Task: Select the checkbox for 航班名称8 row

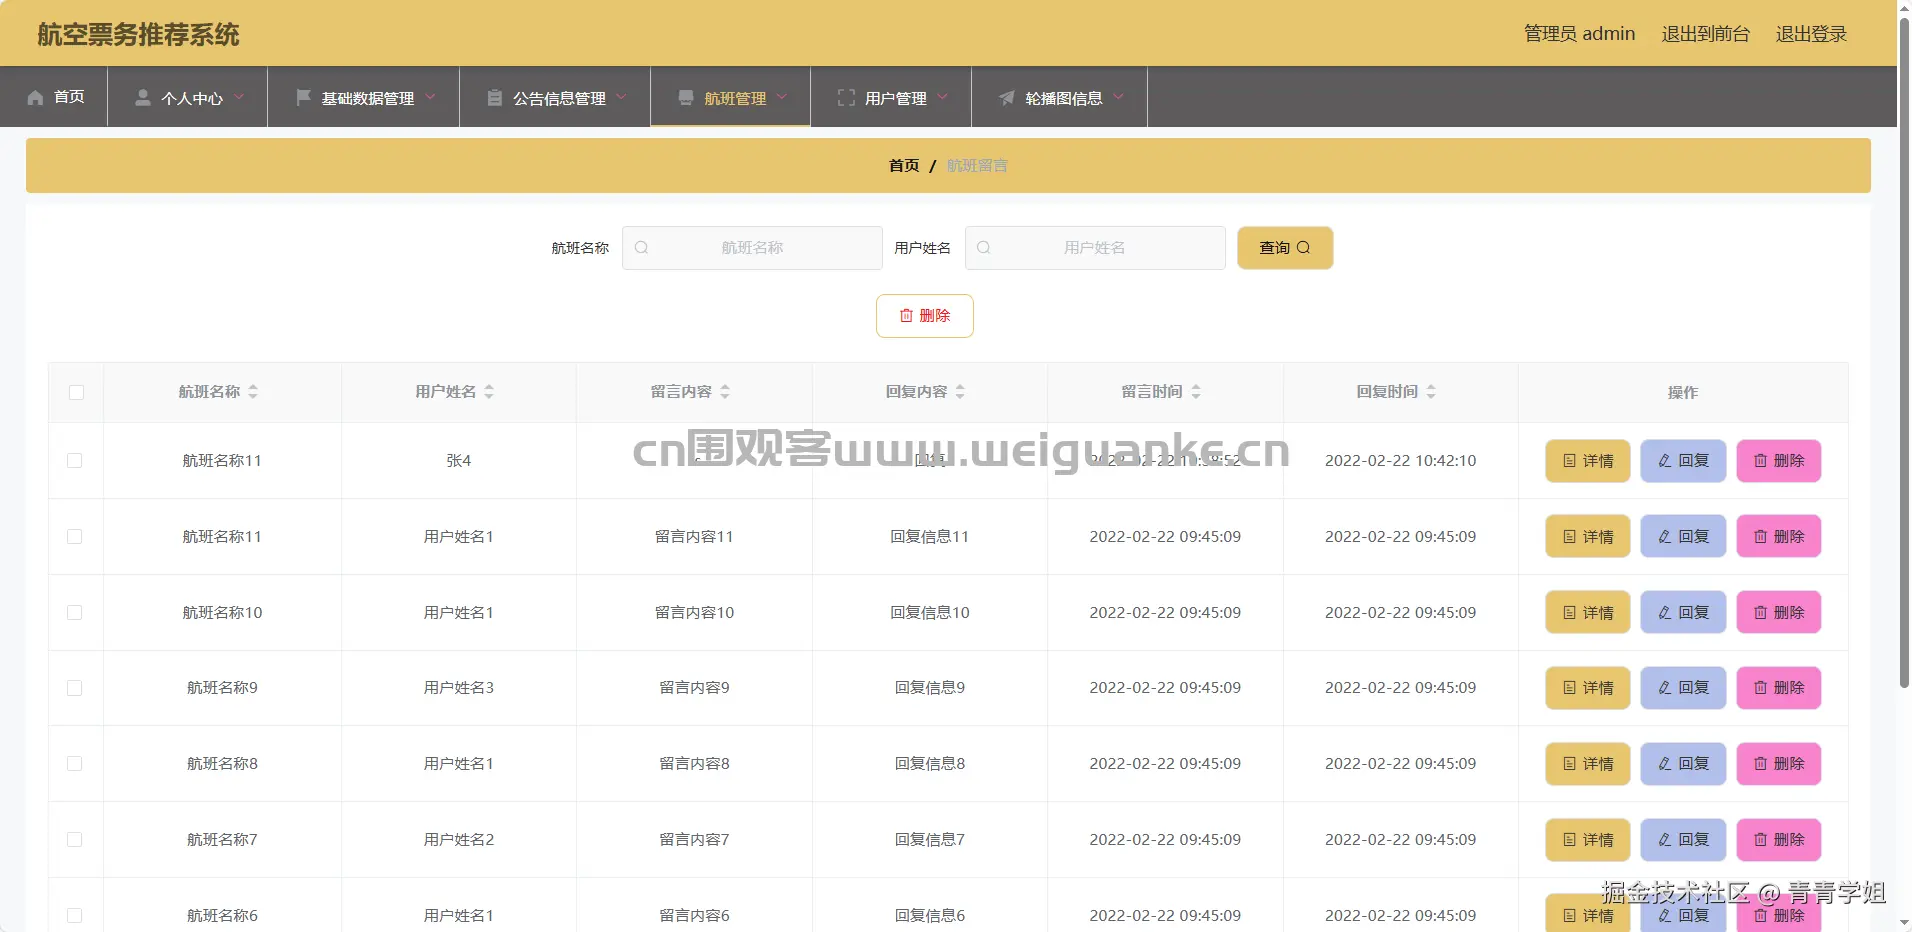Action: pyautogui.click(x=75, y=764)
